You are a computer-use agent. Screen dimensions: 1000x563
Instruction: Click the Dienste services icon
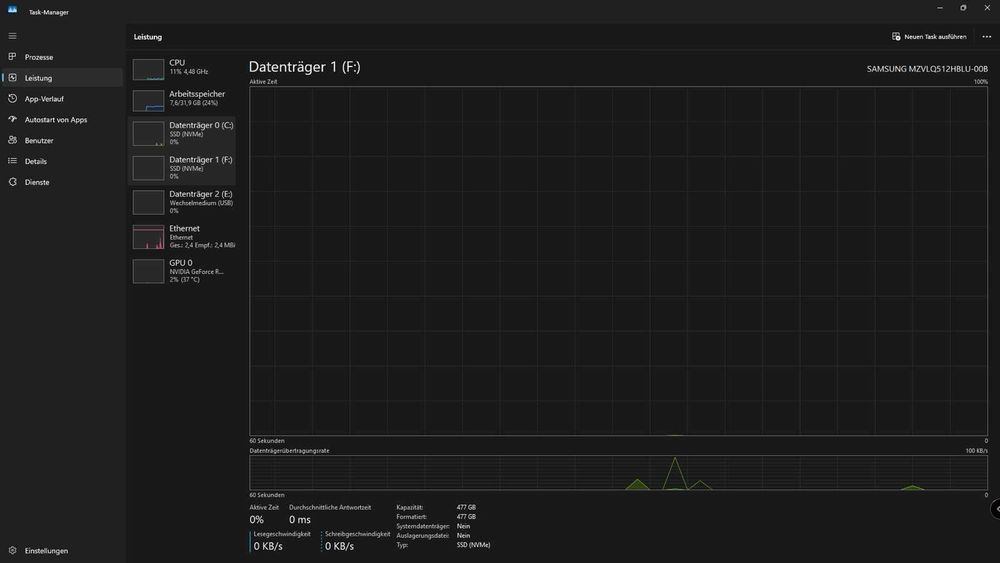(12, 182)
